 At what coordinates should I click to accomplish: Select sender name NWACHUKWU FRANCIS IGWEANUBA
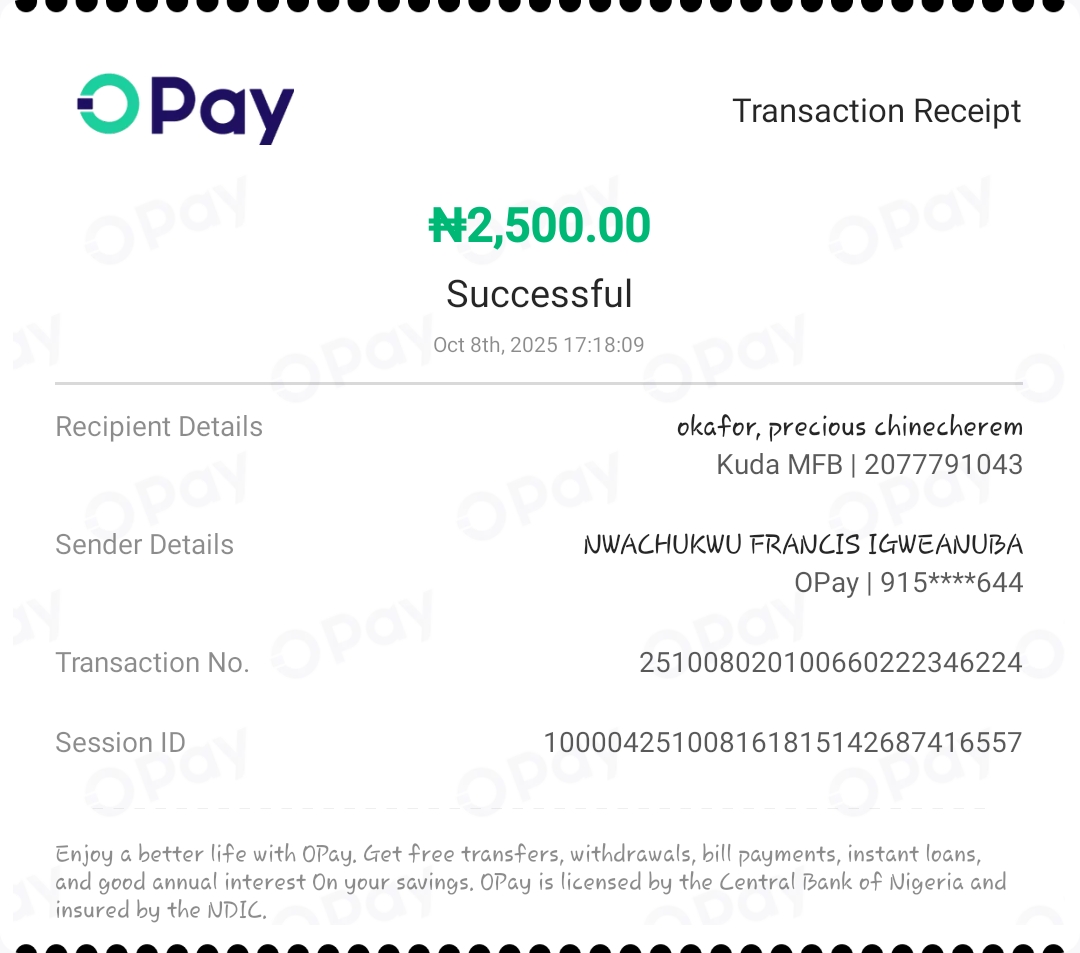pyautogui.click(x=803, y=545)
